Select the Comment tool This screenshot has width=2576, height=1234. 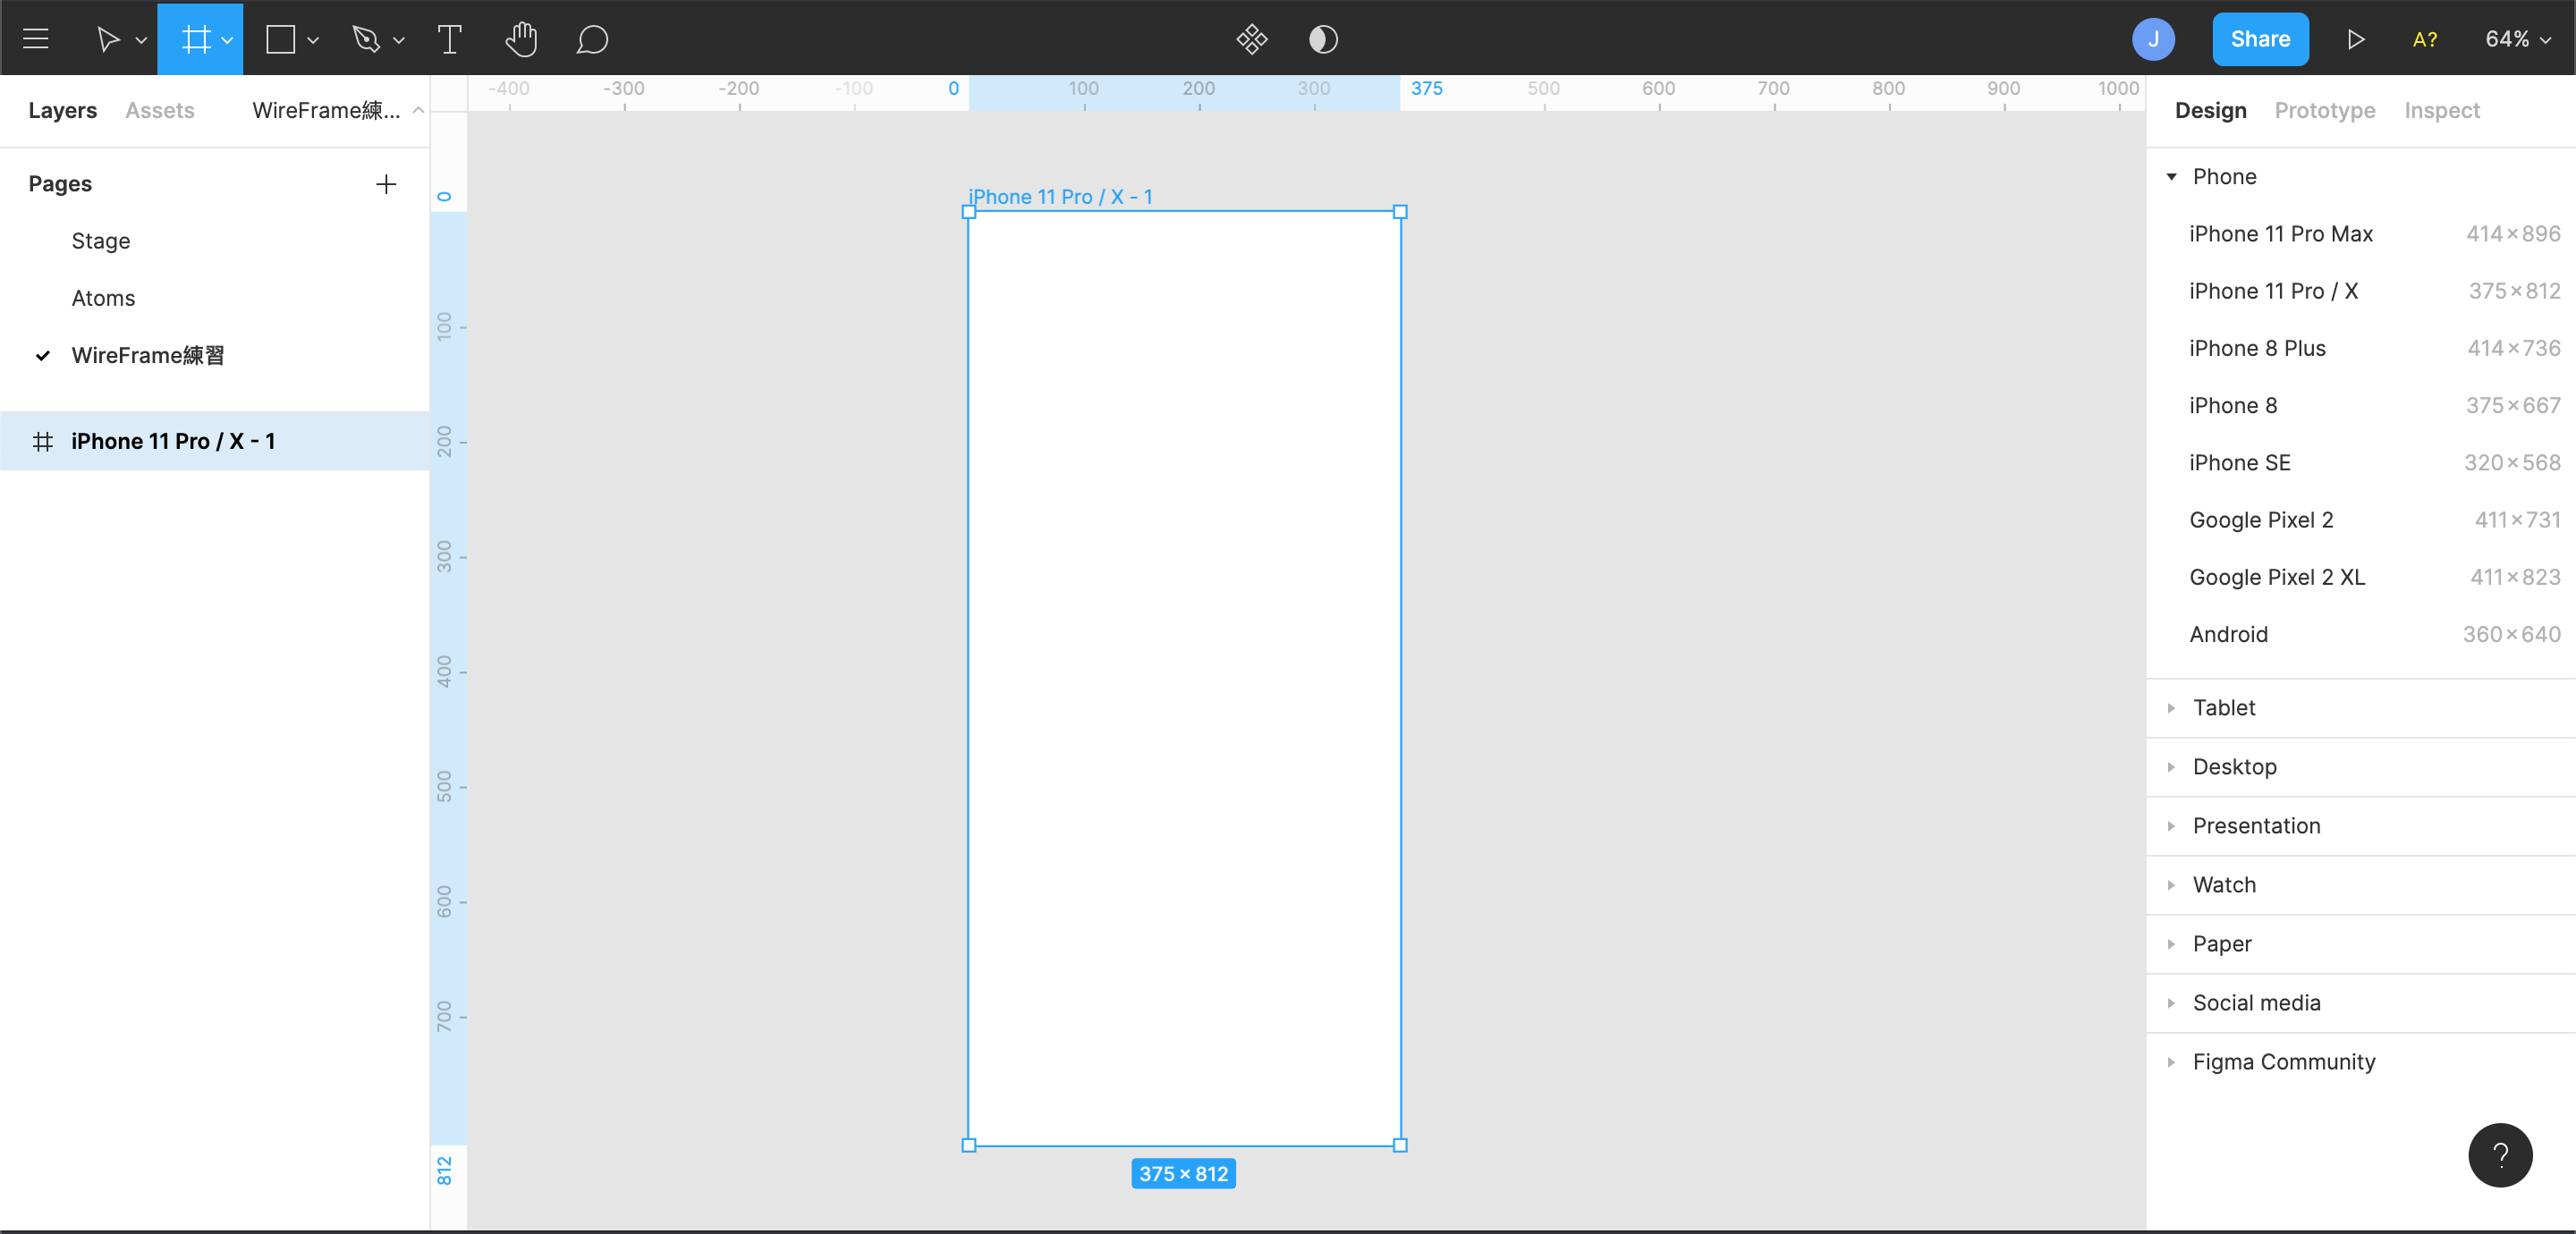pyautogui.click(x=592, y=39)
